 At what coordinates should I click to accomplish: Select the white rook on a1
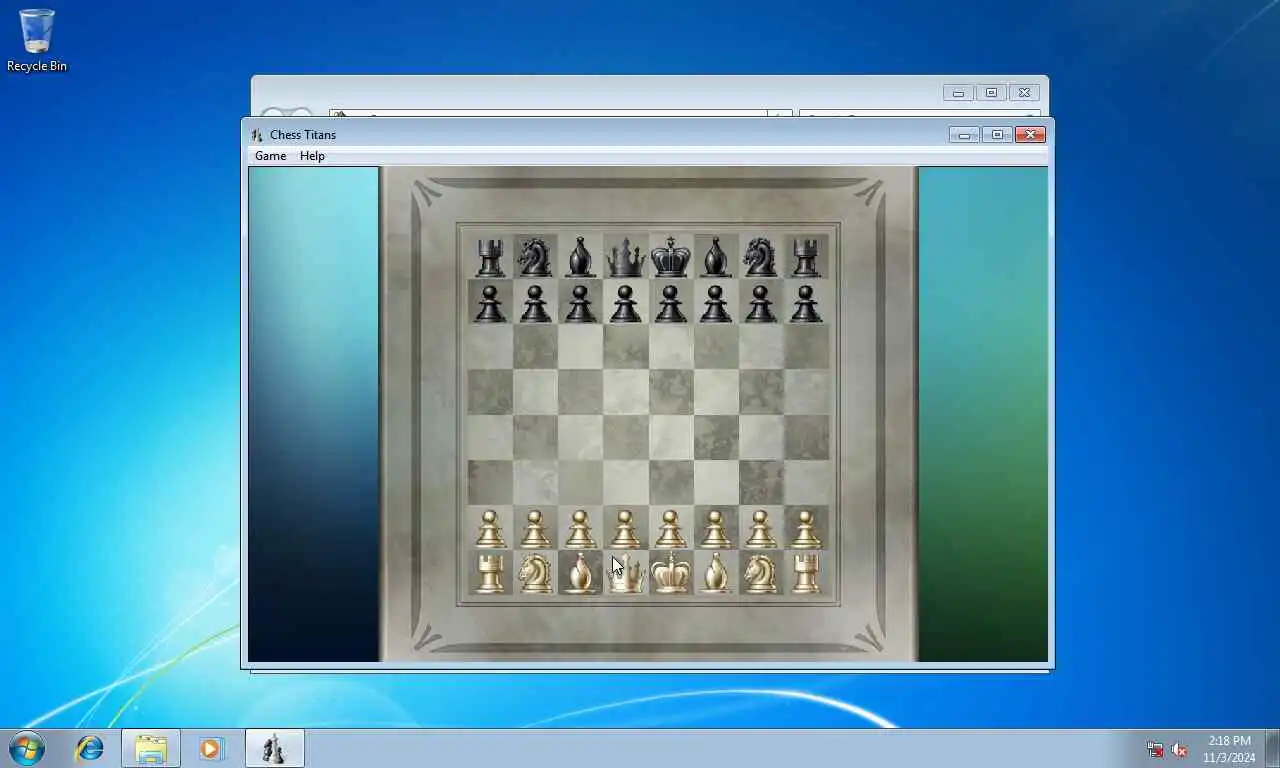490,574
